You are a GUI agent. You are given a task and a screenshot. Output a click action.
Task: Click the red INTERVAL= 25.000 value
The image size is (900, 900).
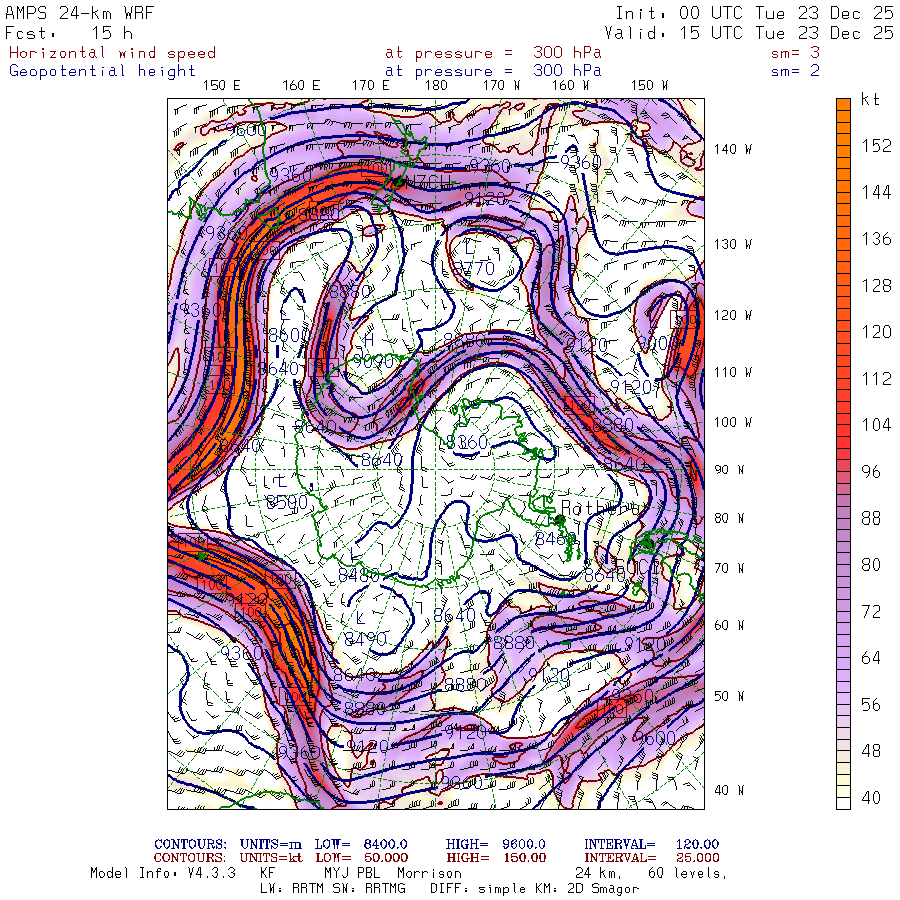651,858
